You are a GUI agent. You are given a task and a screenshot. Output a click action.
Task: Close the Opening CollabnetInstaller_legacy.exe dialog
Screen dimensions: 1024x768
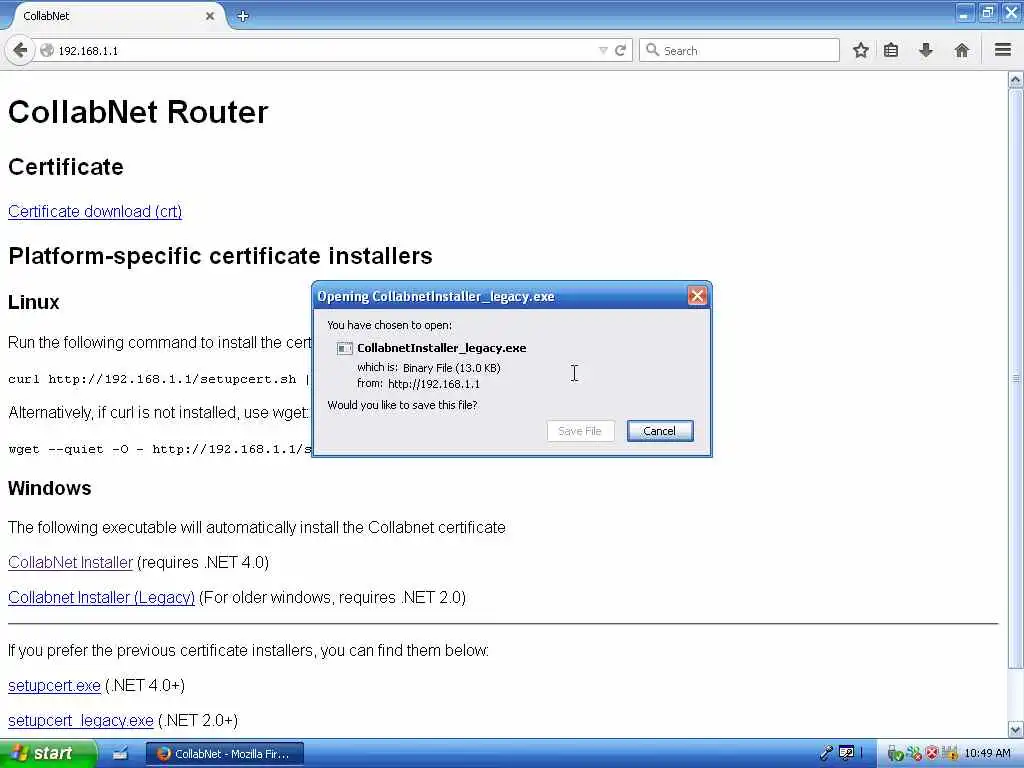click(697, 296)
